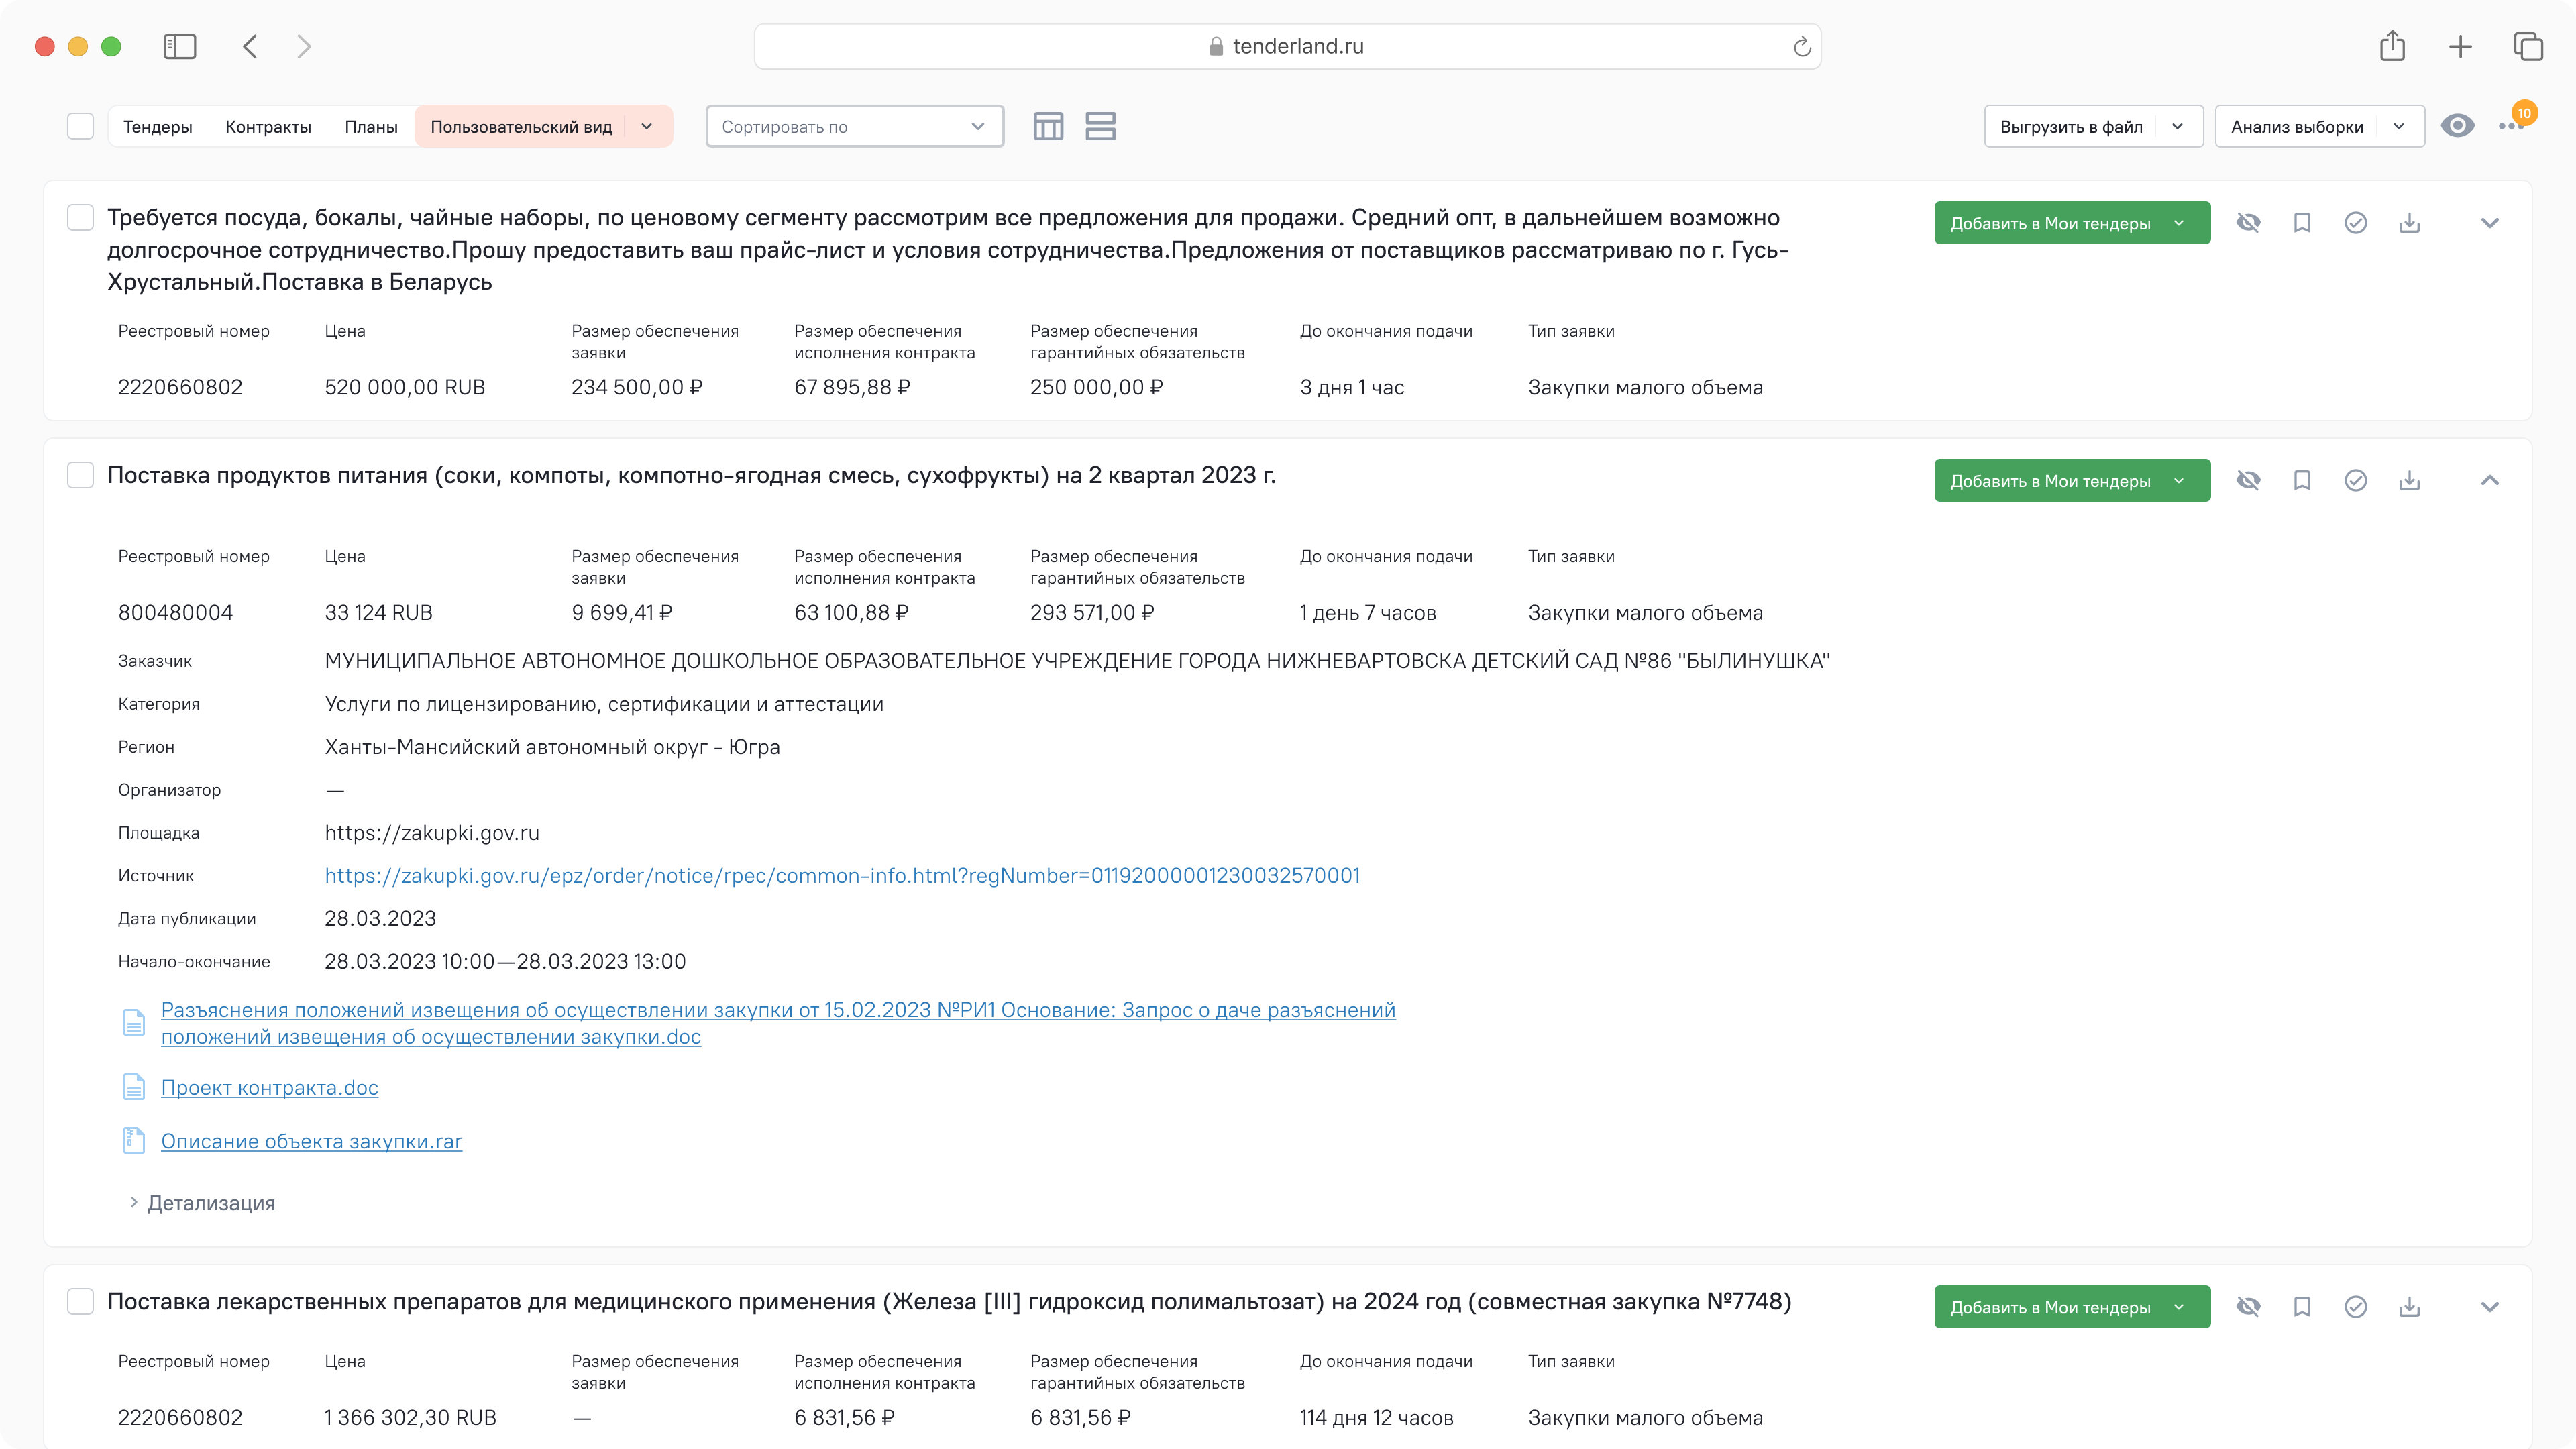Expand the 'Детализация' section
2576x1449 pixels.
pos(210,1203)
